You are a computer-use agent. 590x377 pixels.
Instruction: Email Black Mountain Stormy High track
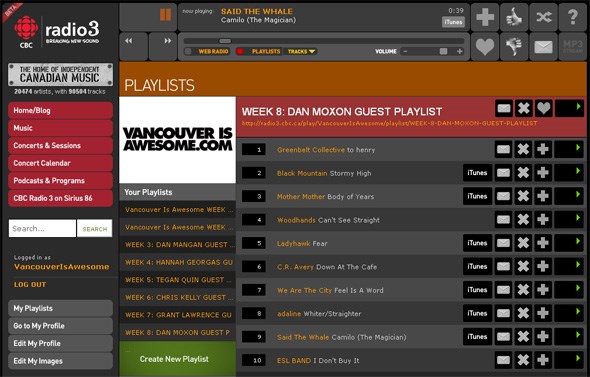503,173
